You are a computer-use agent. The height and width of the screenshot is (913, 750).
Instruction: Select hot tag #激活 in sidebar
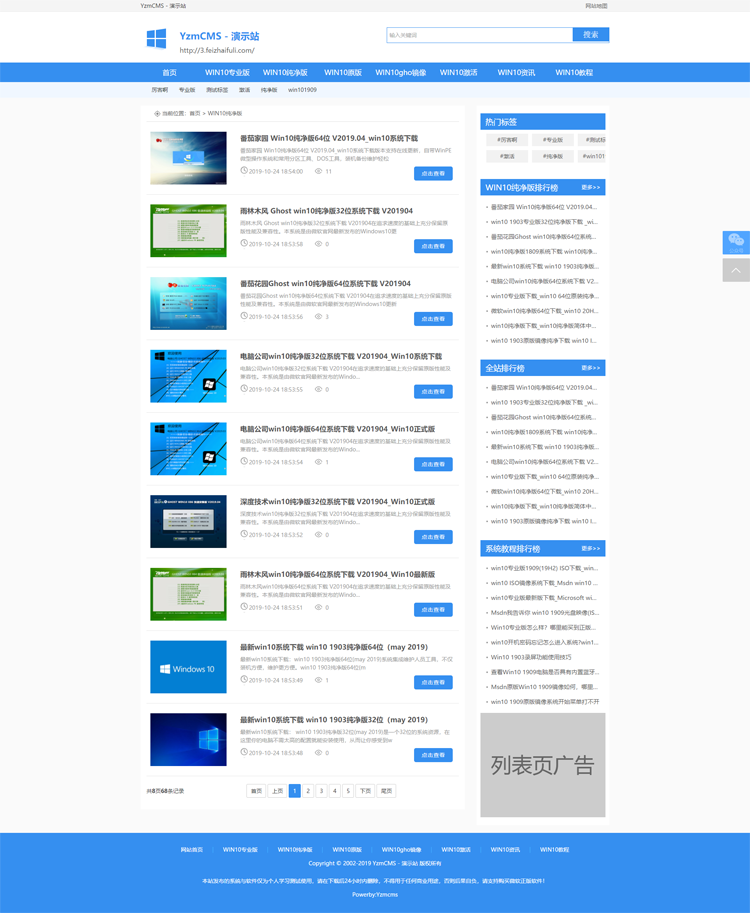tap(507, 156)
